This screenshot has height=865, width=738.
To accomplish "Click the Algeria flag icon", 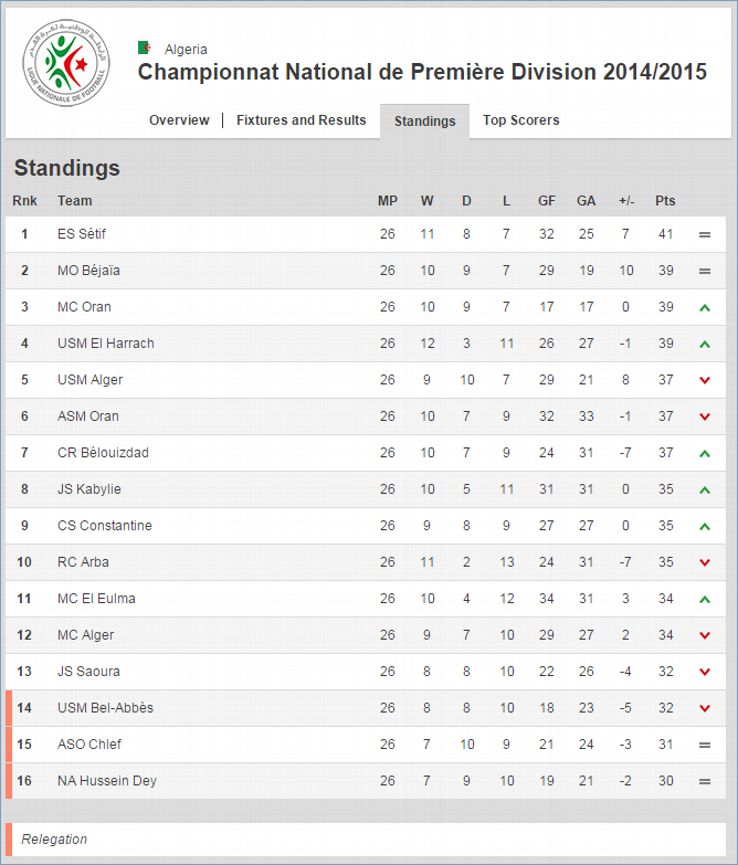I will 145,48.
